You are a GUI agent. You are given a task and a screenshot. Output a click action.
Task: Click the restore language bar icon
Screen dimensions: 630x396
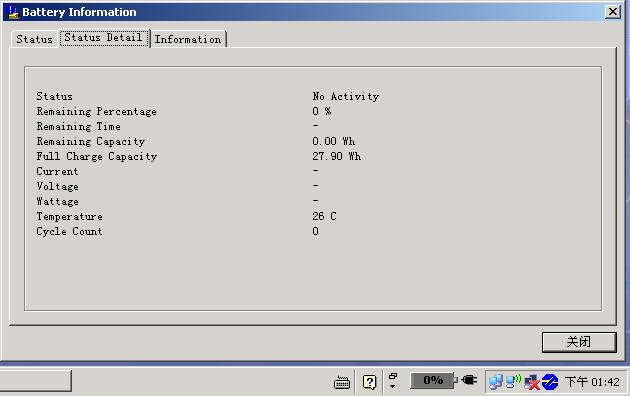(393, 376)
